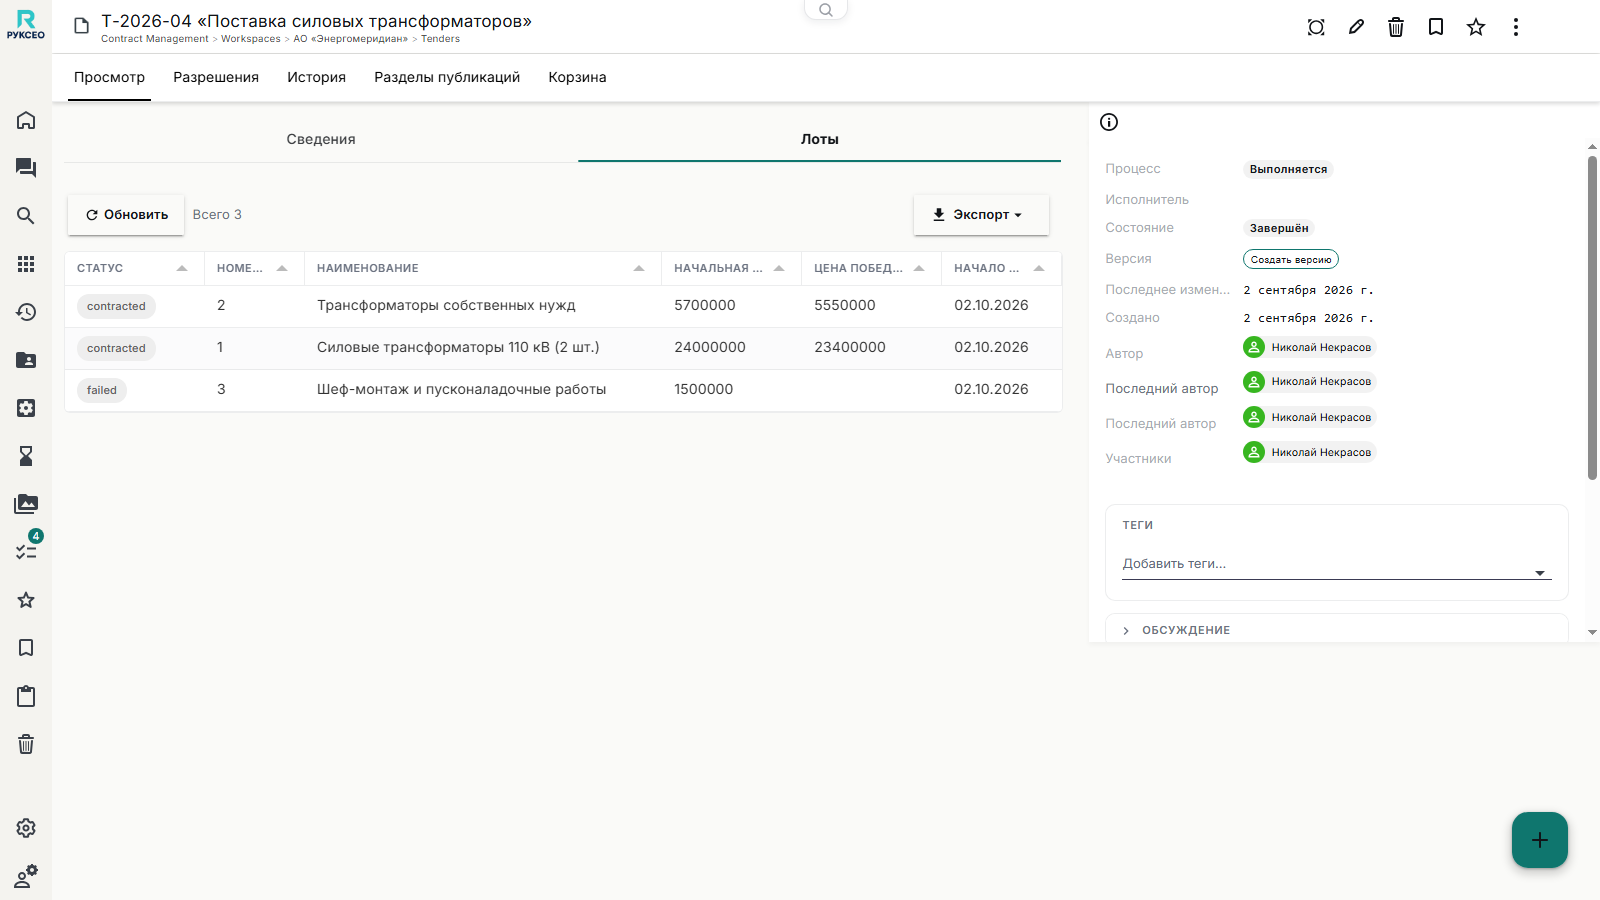Open the user administration icon
The height and width of the screenshot is (900, 1600).
(26, 876)
